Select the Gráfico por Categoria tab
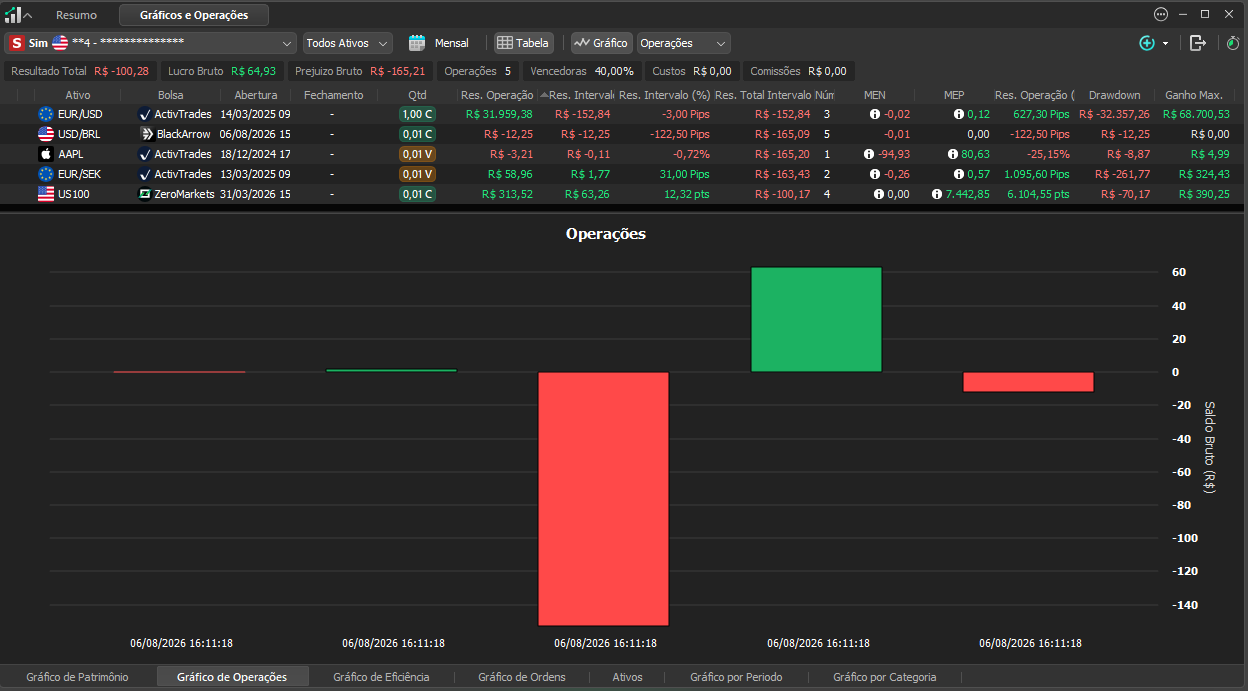This screenshot has width=1248, height=691. tap(884, 677)
